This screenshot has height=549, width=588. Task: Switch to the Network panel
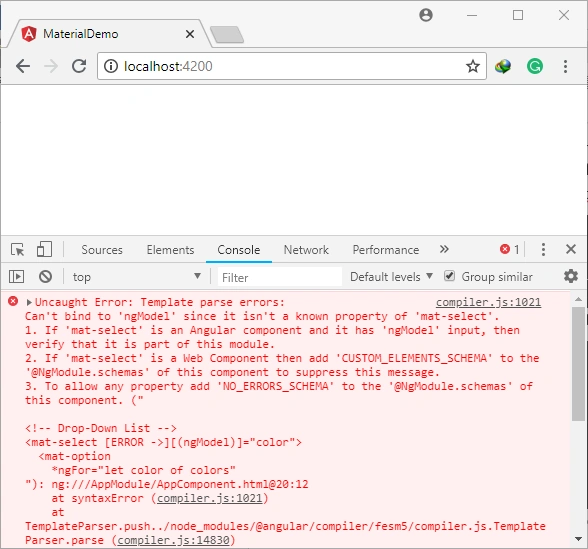click(306, 250)
